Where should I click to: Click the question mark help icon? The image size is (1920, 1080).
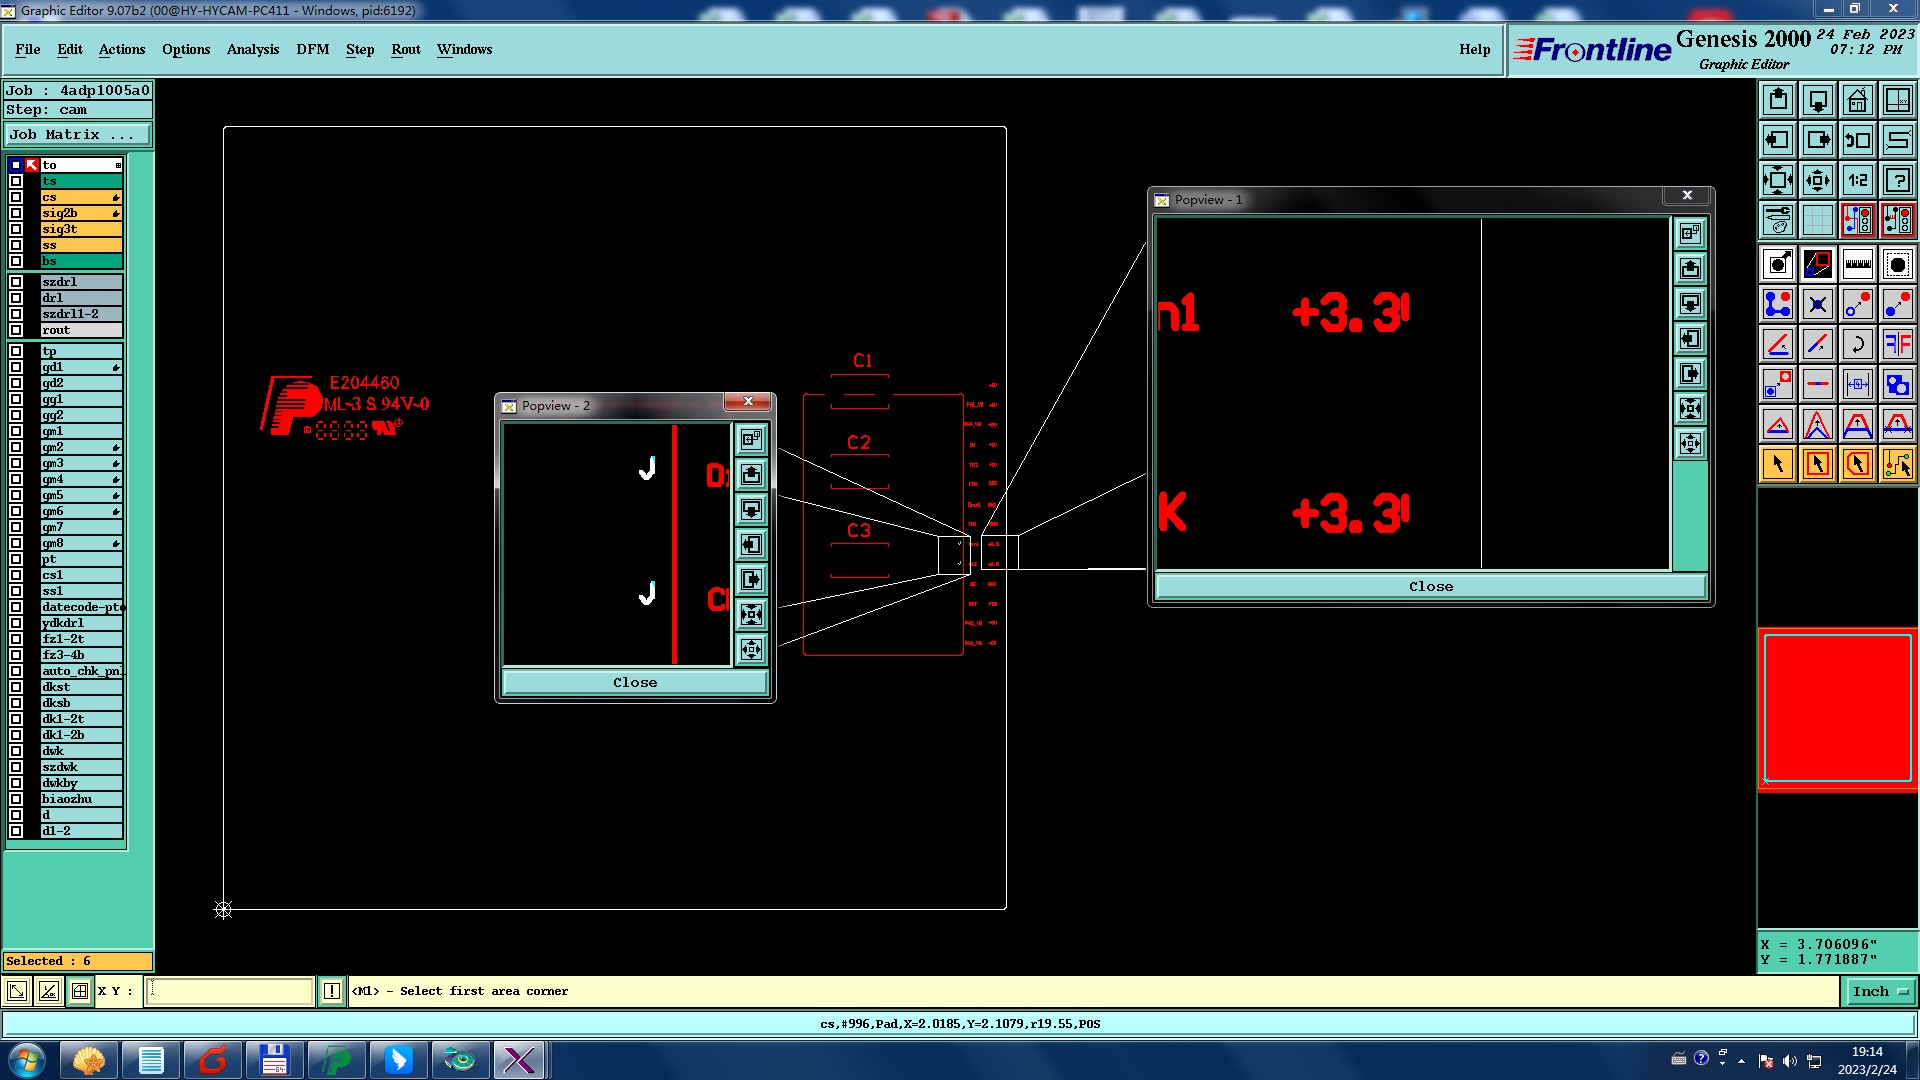tap(1897, 180)
